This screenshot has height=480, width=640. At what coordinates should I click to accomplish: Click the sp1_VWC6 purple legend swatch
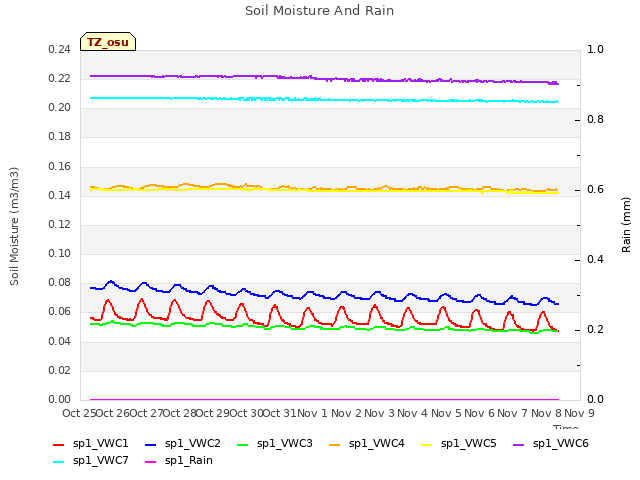[518, 445]
